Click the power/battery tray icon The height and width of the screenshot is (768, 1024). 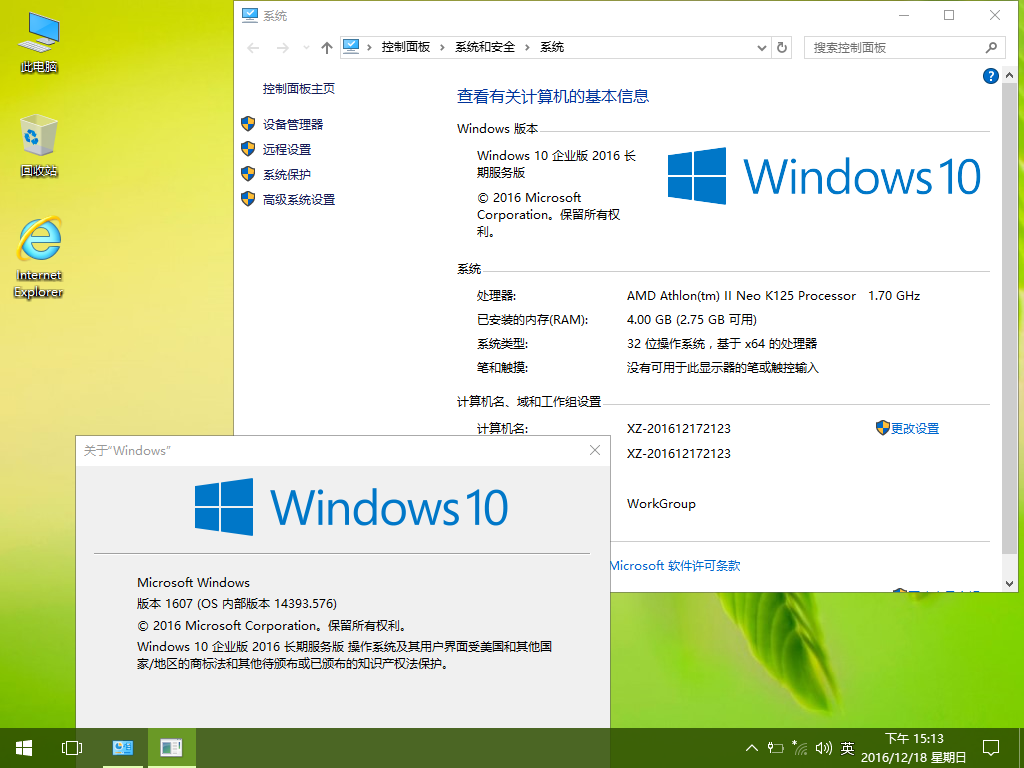(775, 748)
